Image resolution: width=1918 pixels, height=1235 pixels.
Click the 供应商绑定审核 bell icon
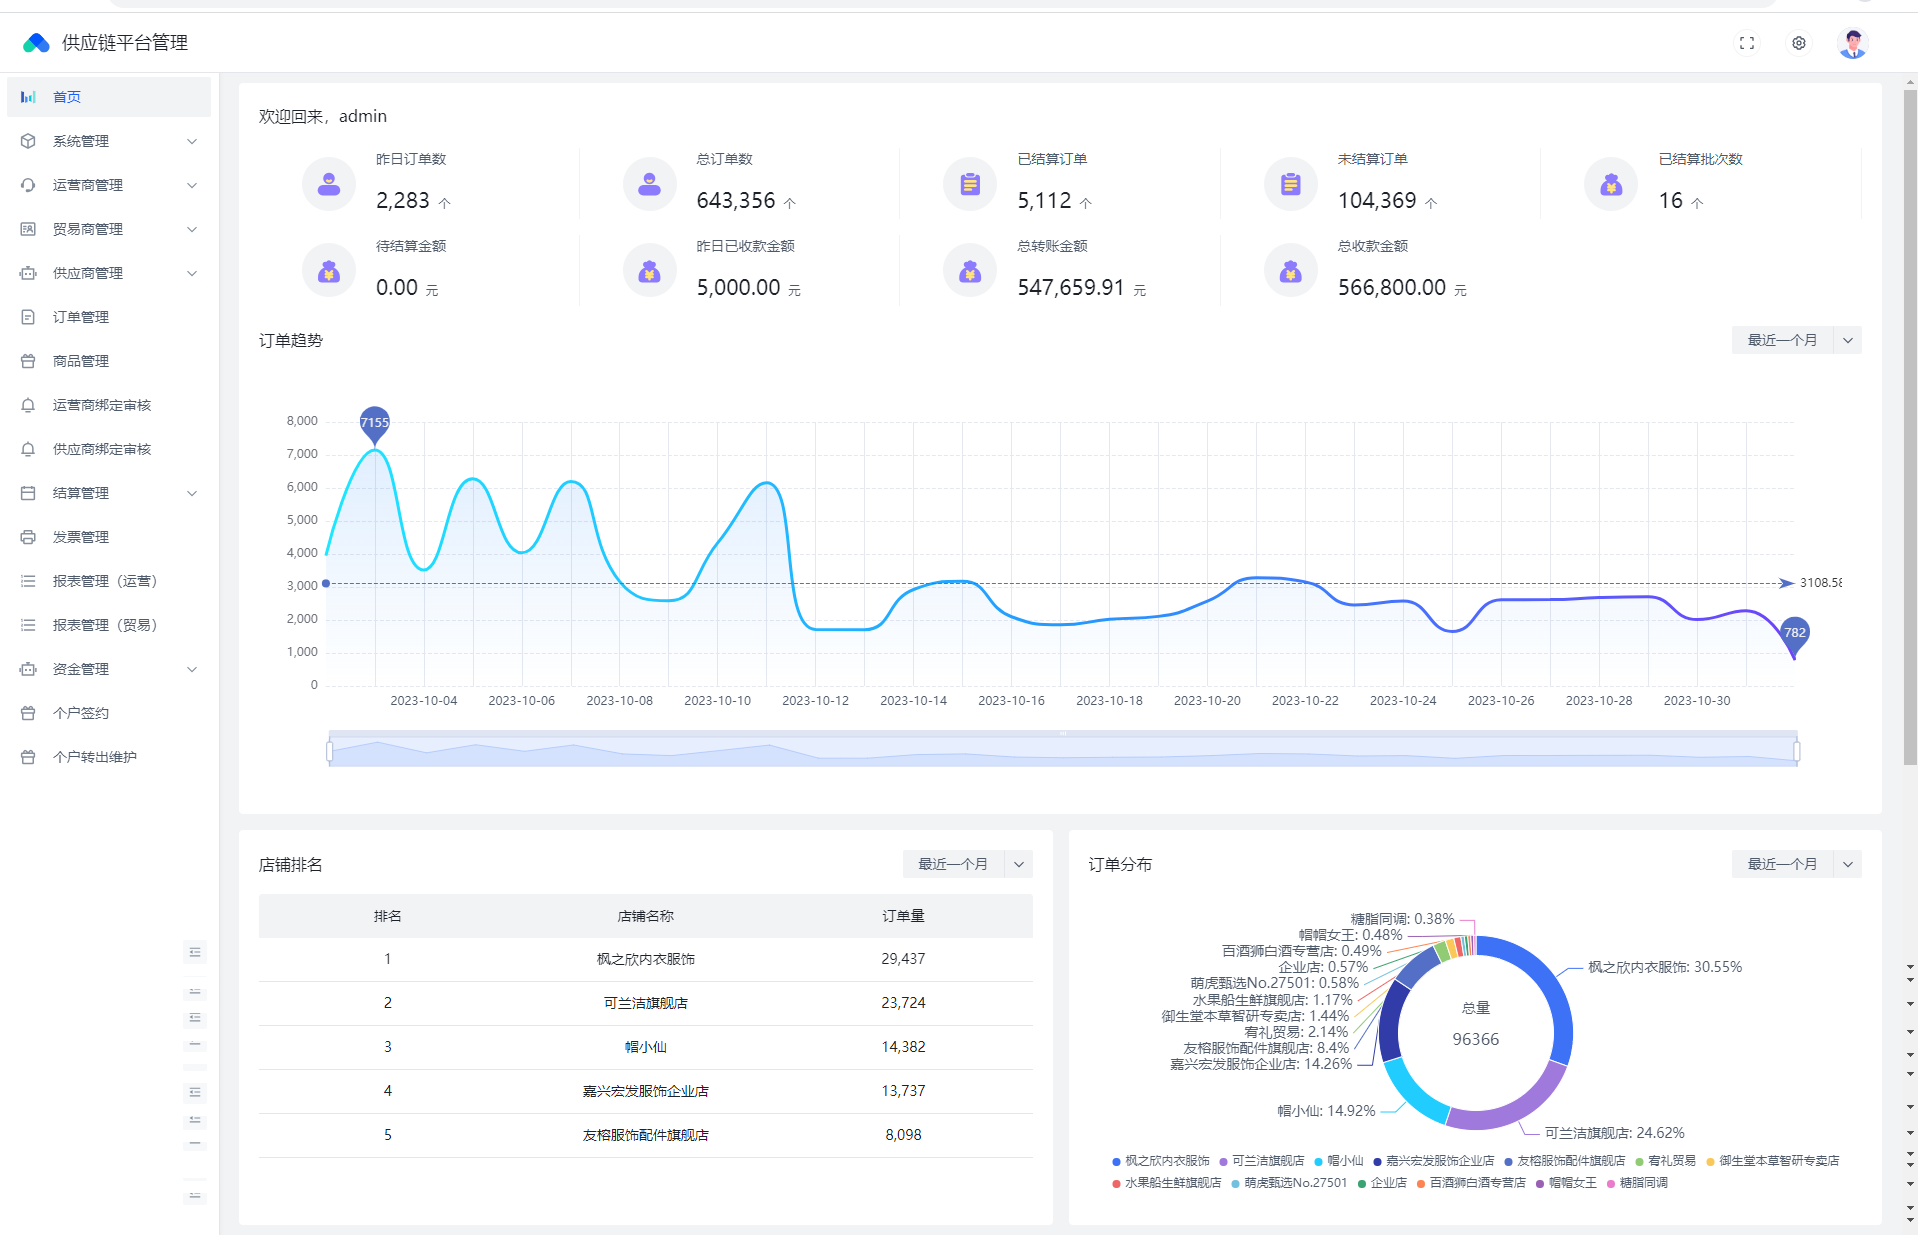28,449
